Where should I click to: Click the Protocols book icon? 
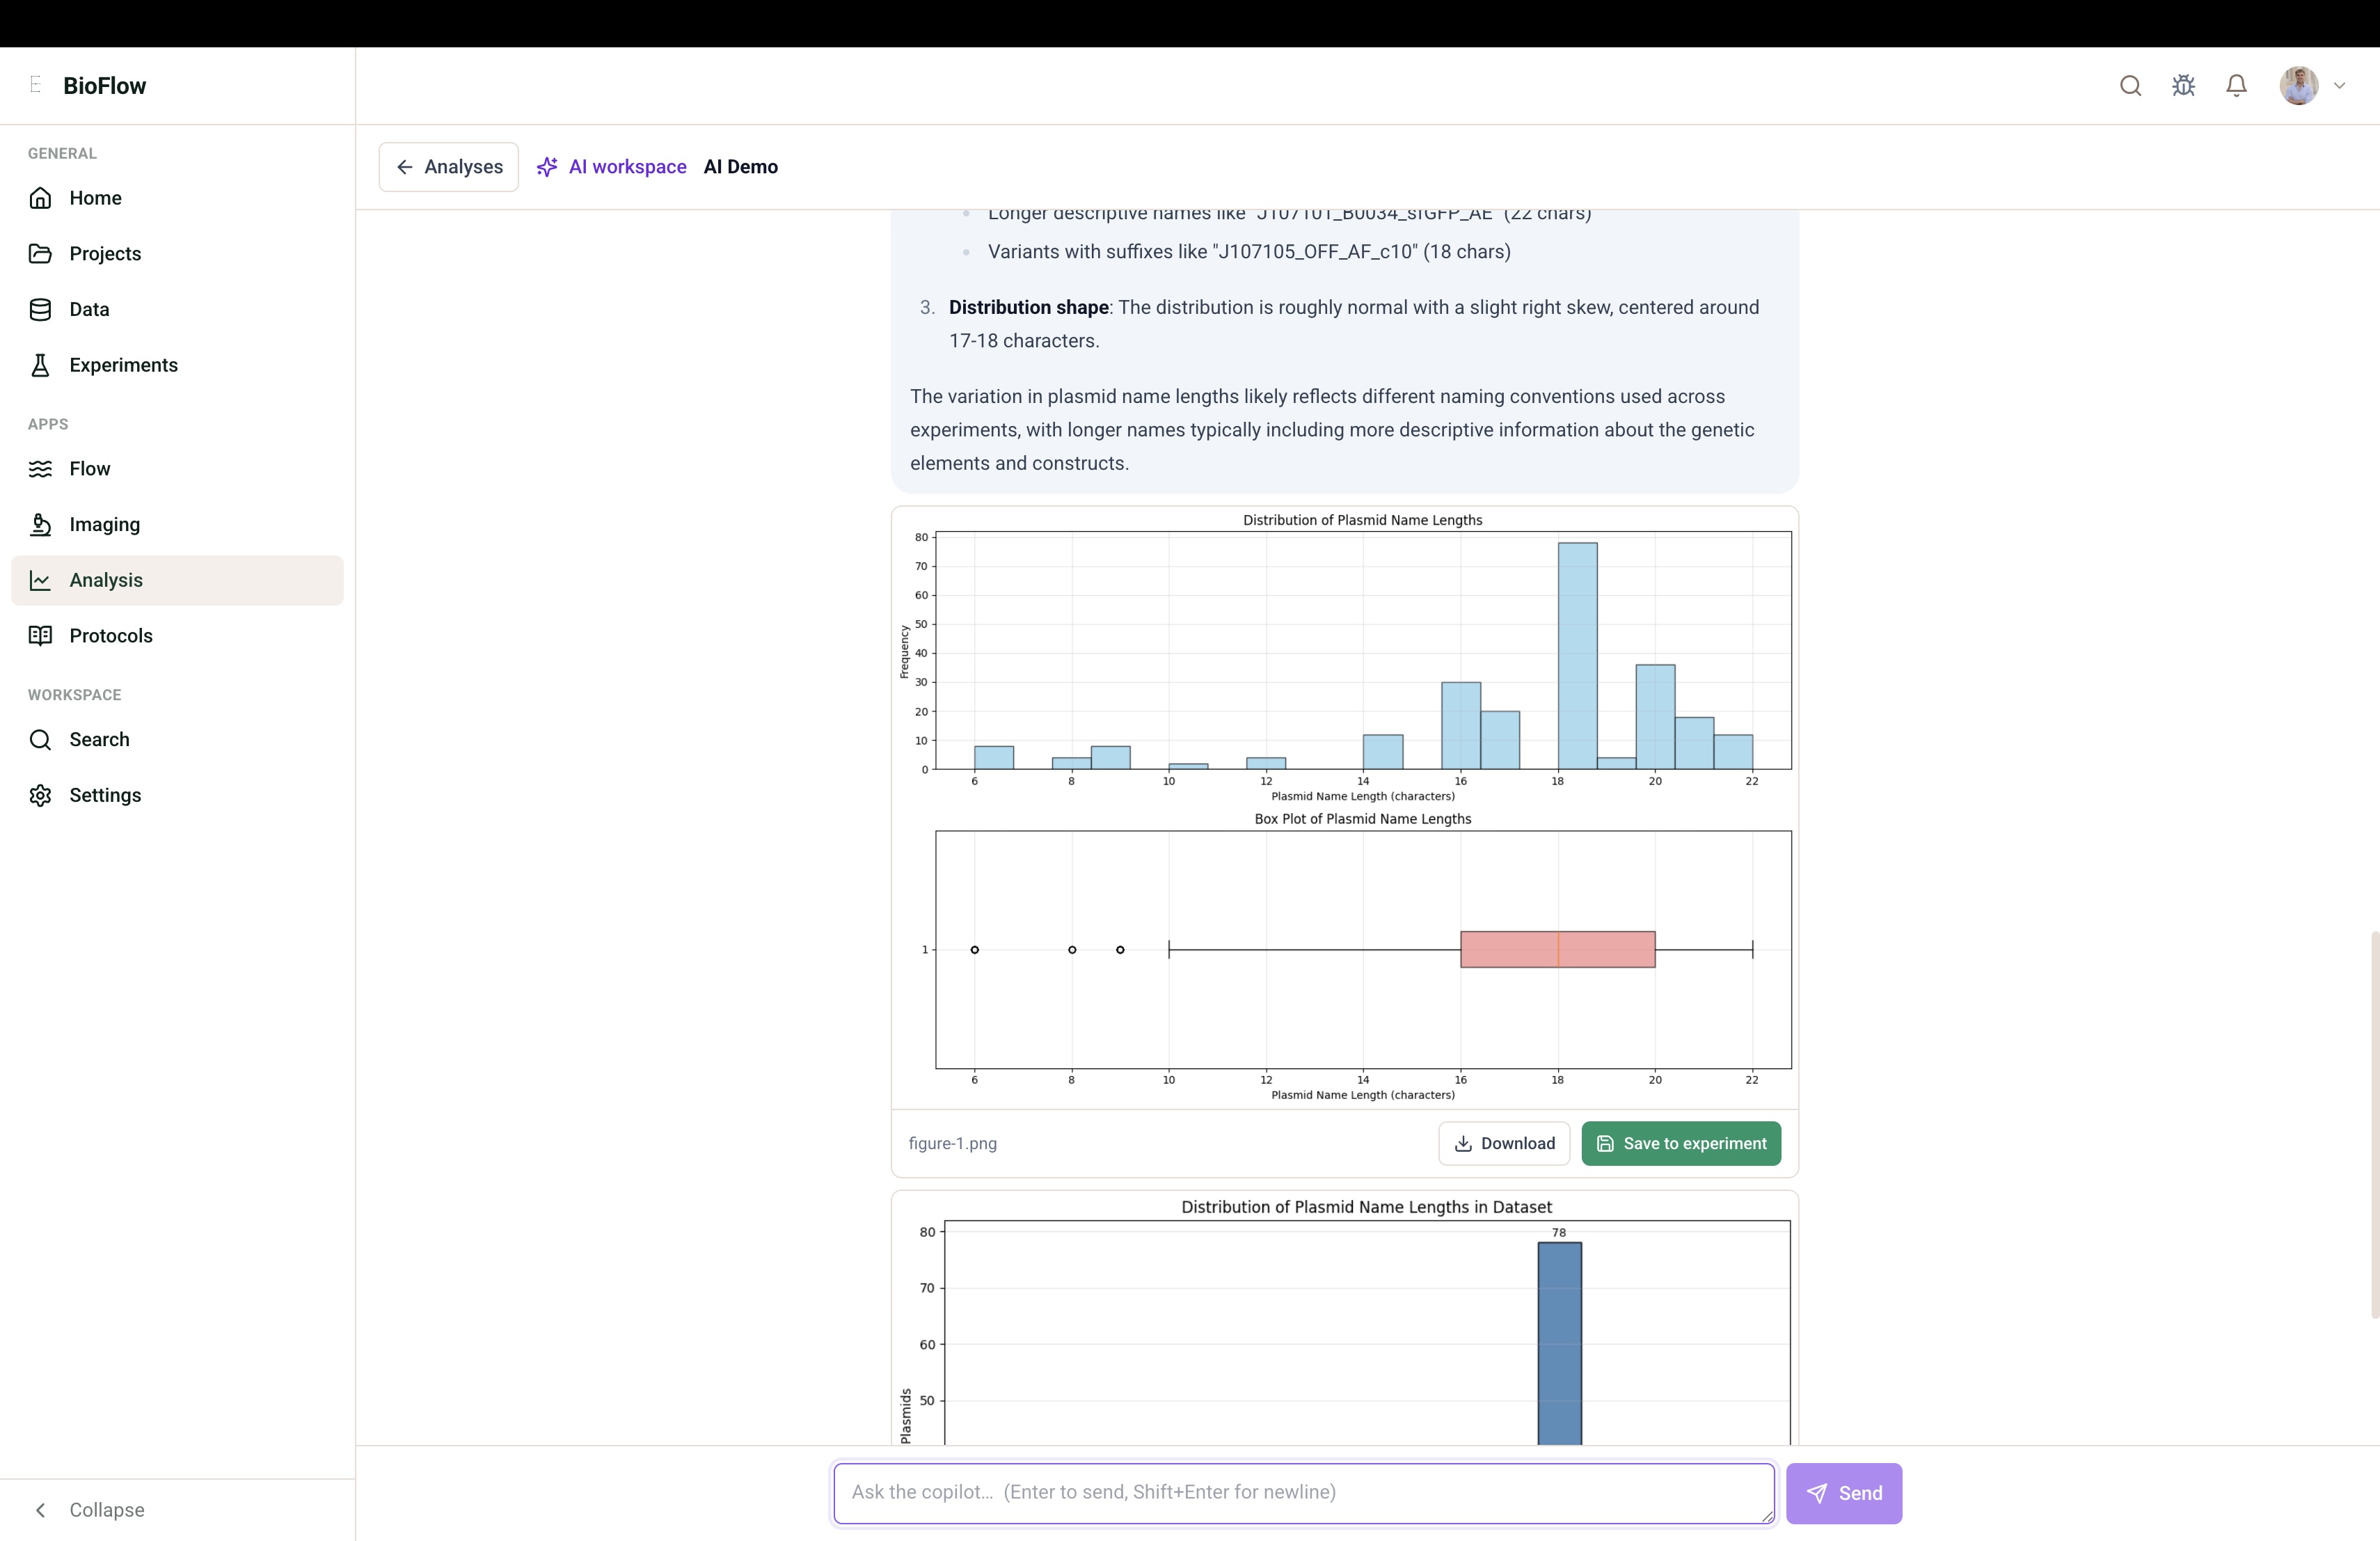pos(40,636)
